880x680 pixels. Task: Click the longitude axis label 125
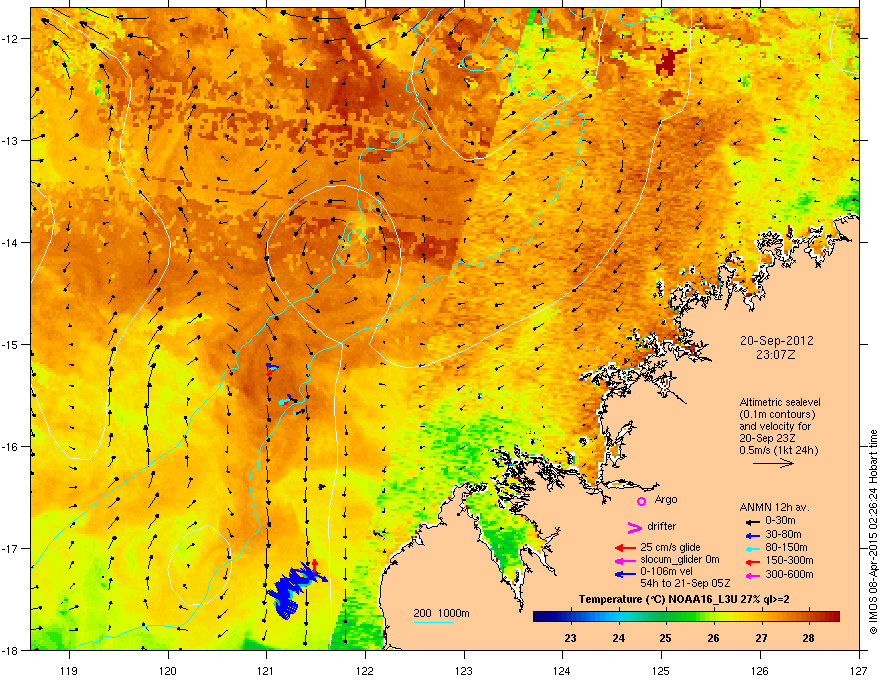pos(661,670)
